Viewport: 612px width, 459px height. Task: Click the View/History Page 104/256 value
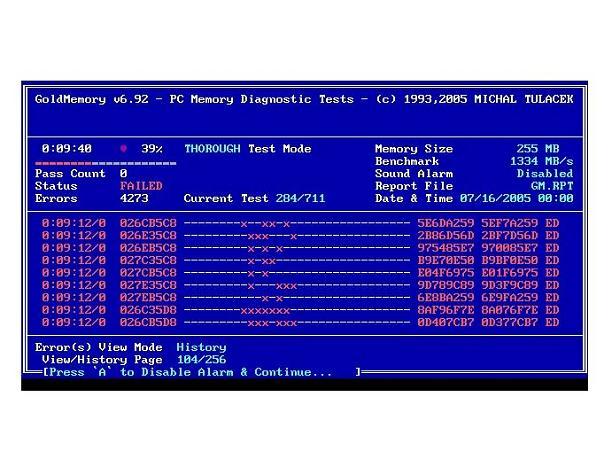[x=201, y=359]
